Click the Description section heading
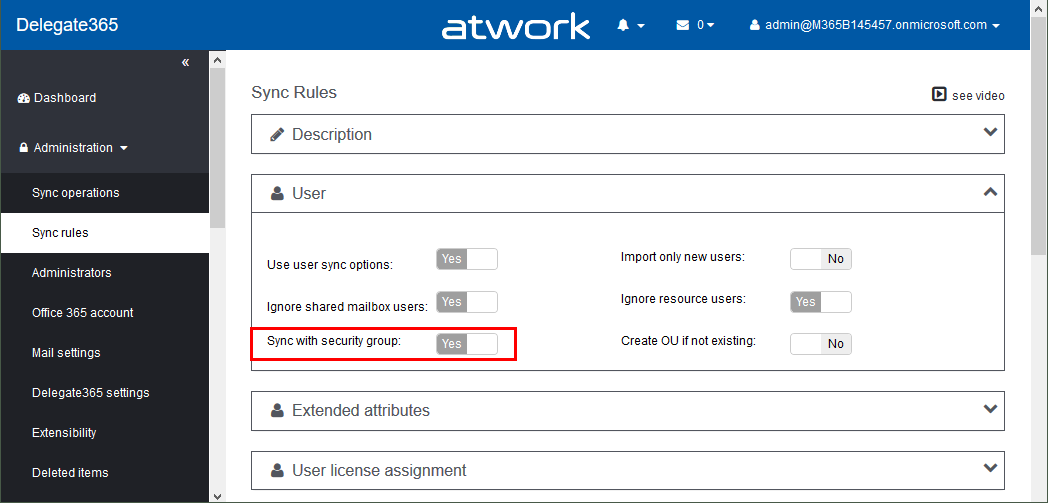 pos(332,134)
